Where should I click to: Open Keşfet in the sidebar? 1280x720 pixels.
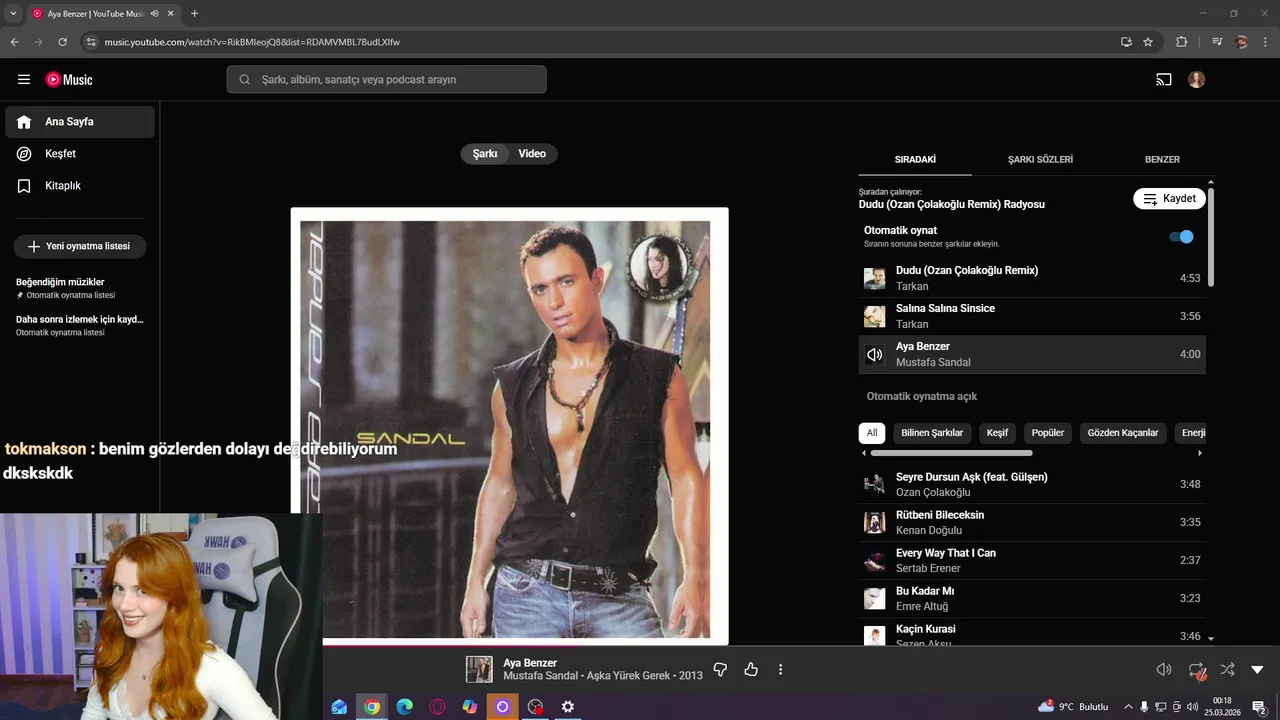[x=80, y=154]
